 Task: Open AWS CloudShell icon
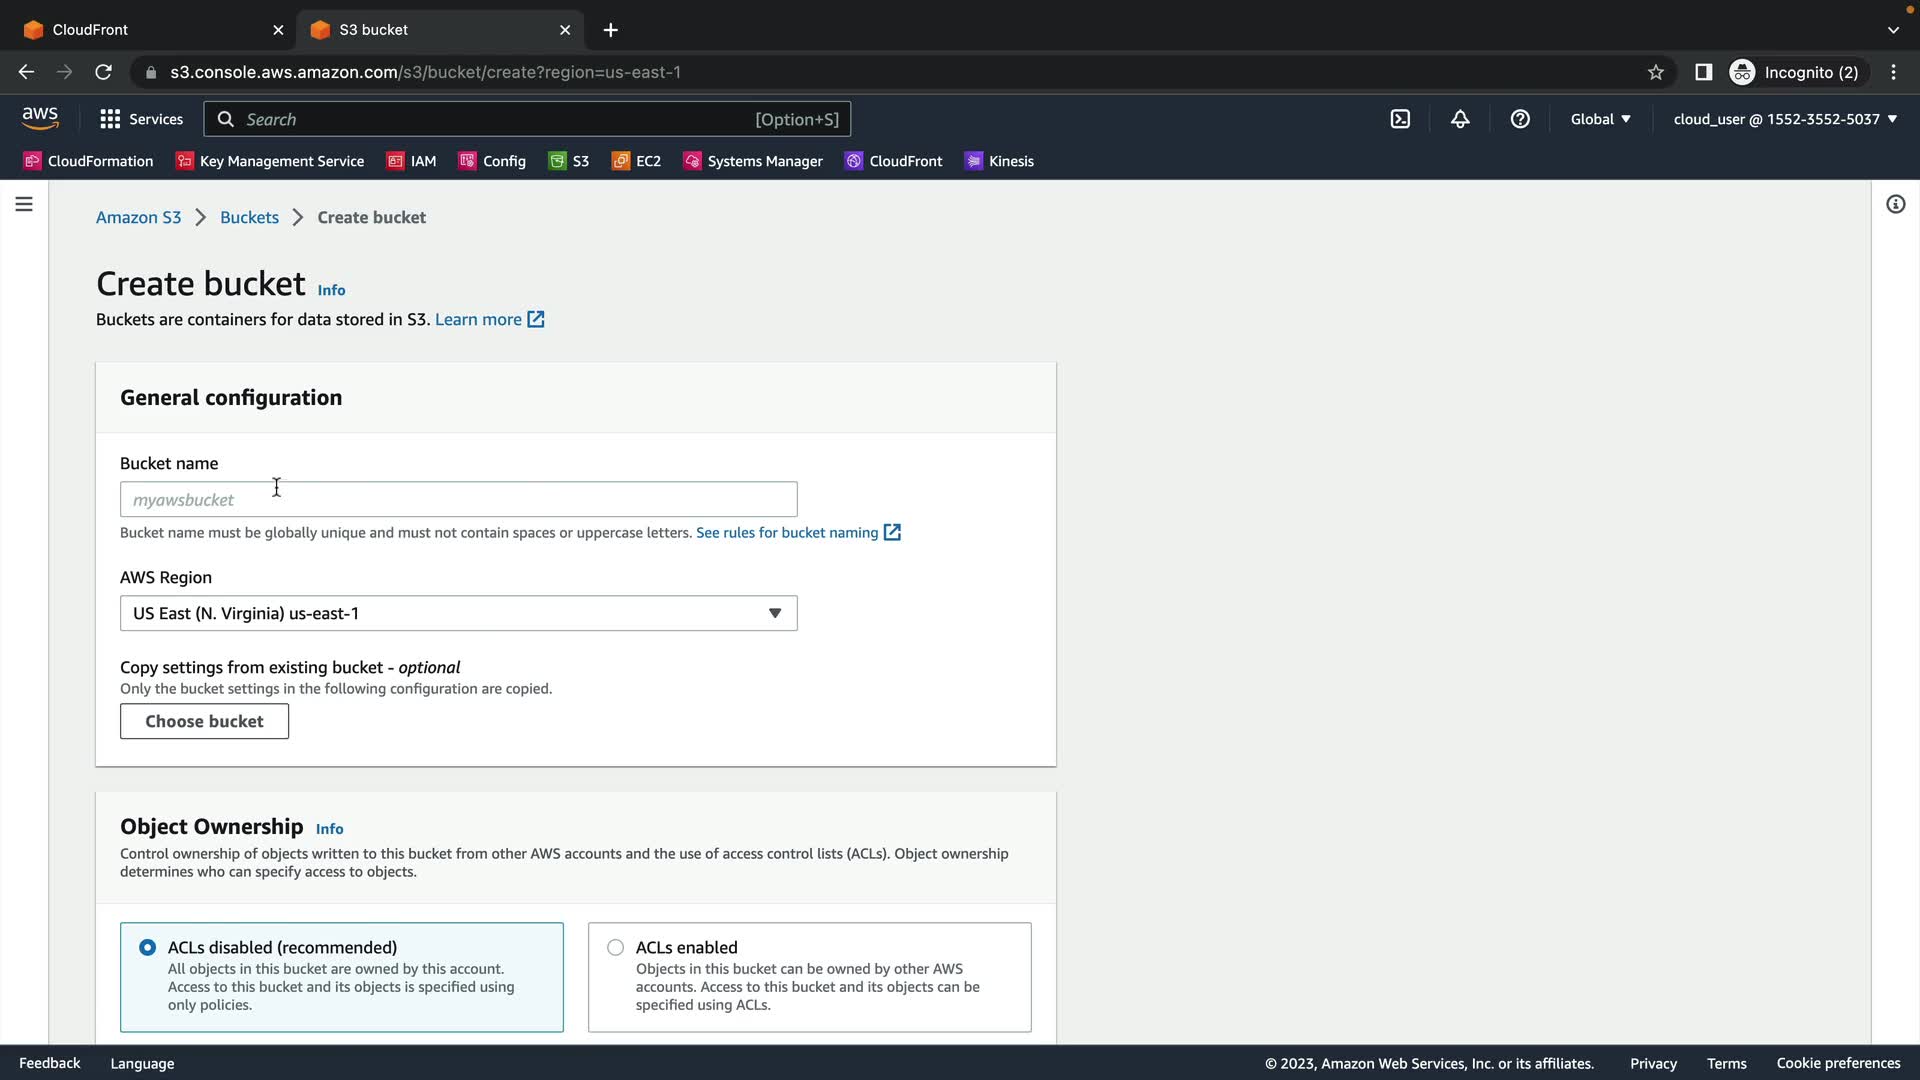[1400, 119]
